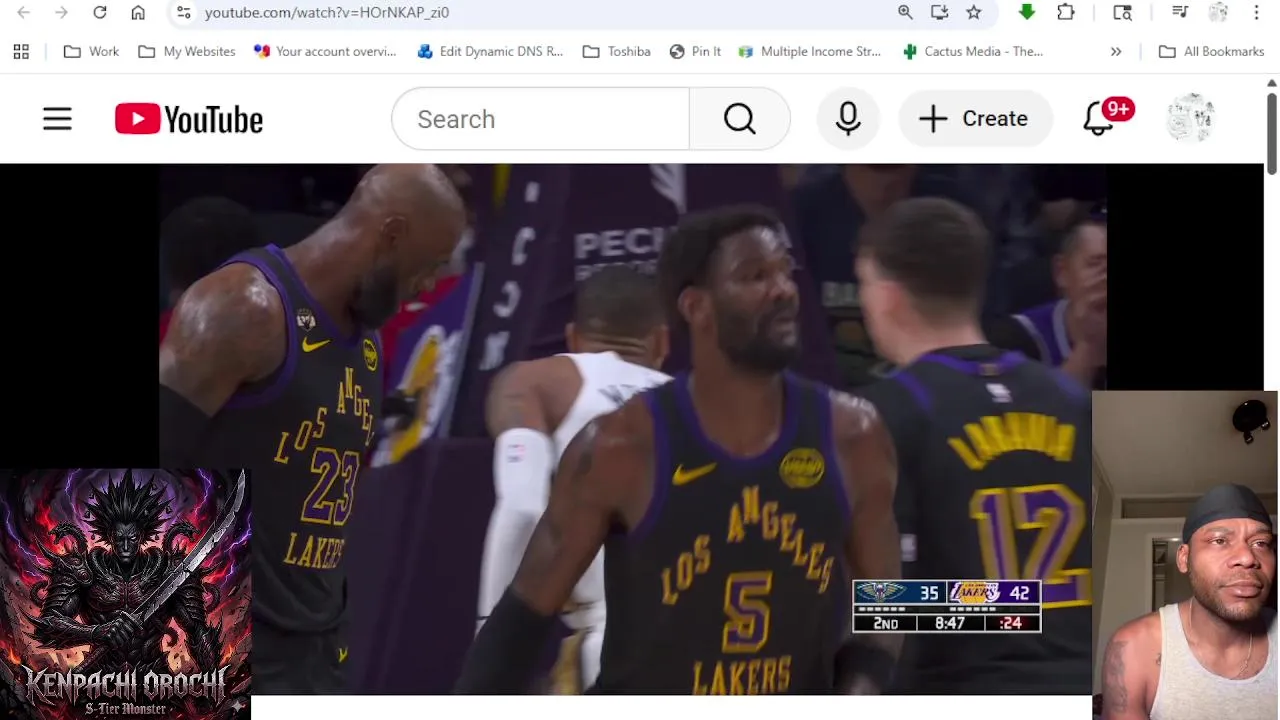Open the 'Edit Dynamic DNS R...' bookmark

(490, 52)
